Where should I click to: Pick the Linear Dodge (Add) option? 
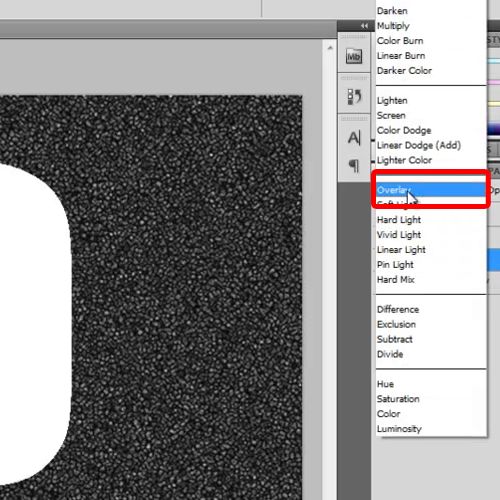pyautogui.click(x=419, y=145)
